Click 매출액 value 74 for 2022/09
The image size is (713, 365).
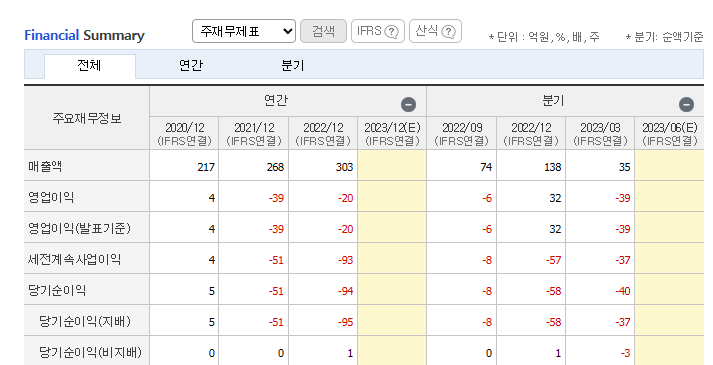click(486, 167)
